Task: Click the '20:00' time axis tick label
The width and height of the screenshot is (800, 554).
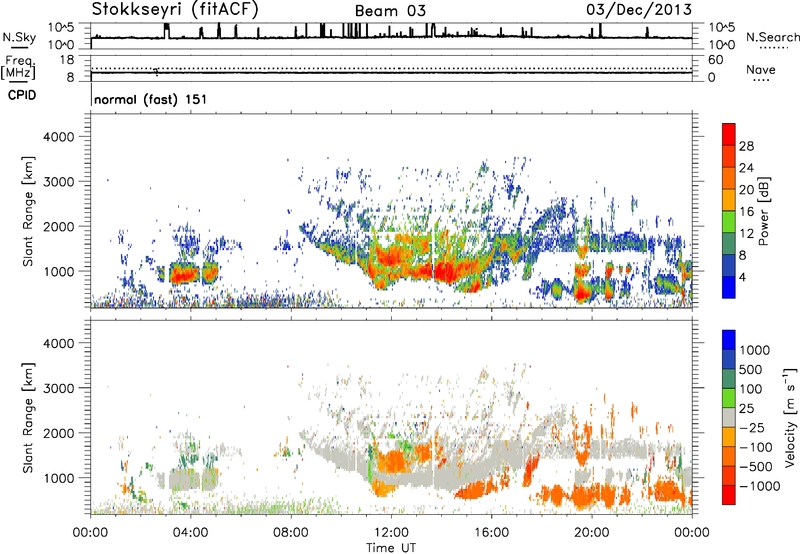Action: [x=592, y=533]
